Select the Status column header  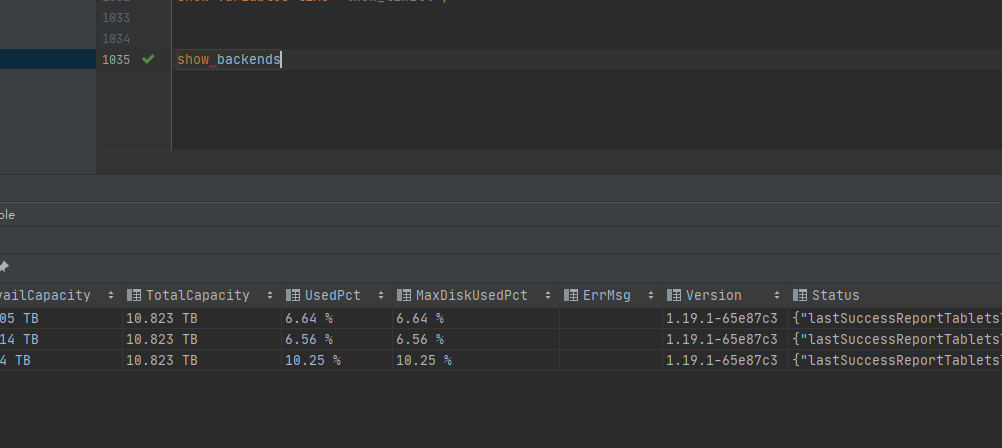click(x=835, y=296)
